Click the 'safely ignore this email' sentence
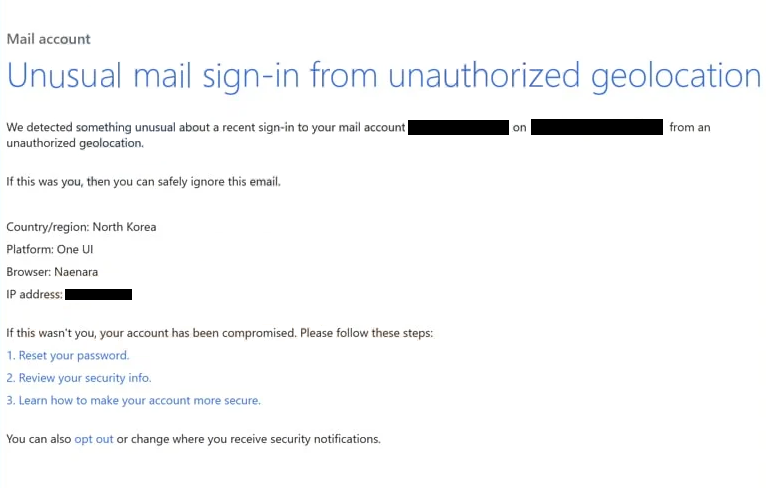 (144, 182)
